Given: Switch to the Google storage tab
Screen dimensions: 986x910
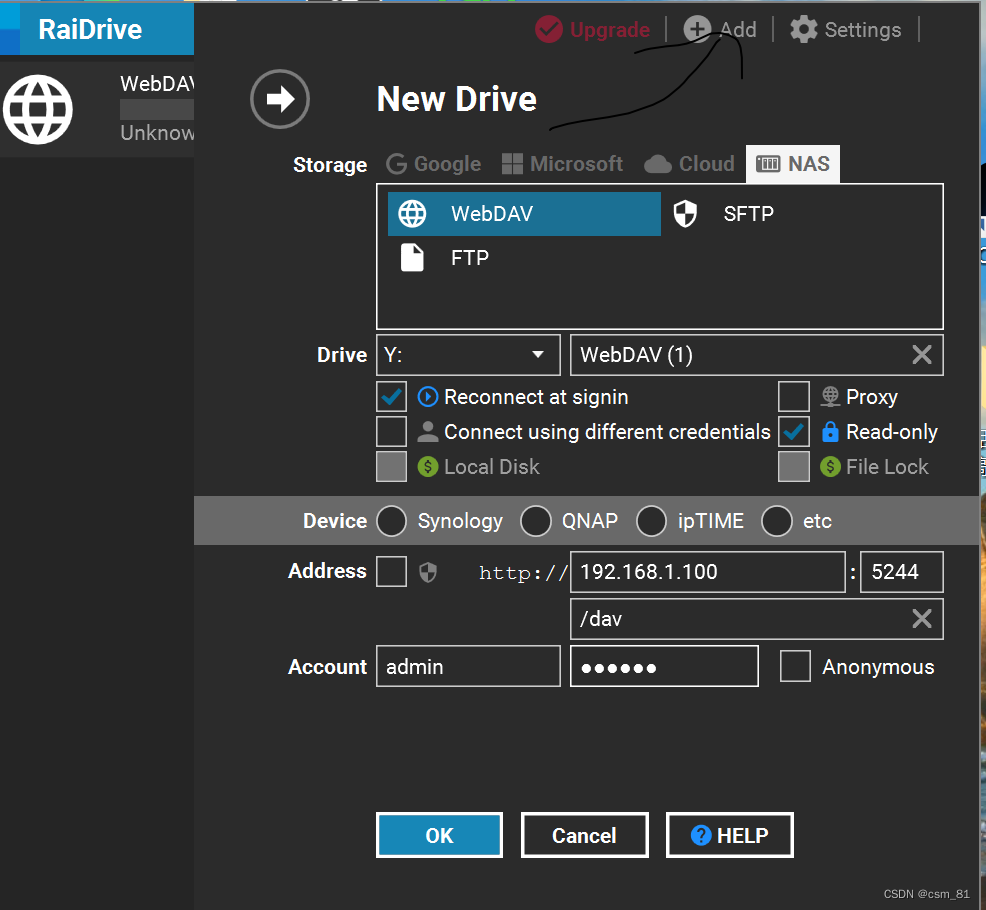Looking at the screenshot, I should pyautogui.click(x=434, y=164).
